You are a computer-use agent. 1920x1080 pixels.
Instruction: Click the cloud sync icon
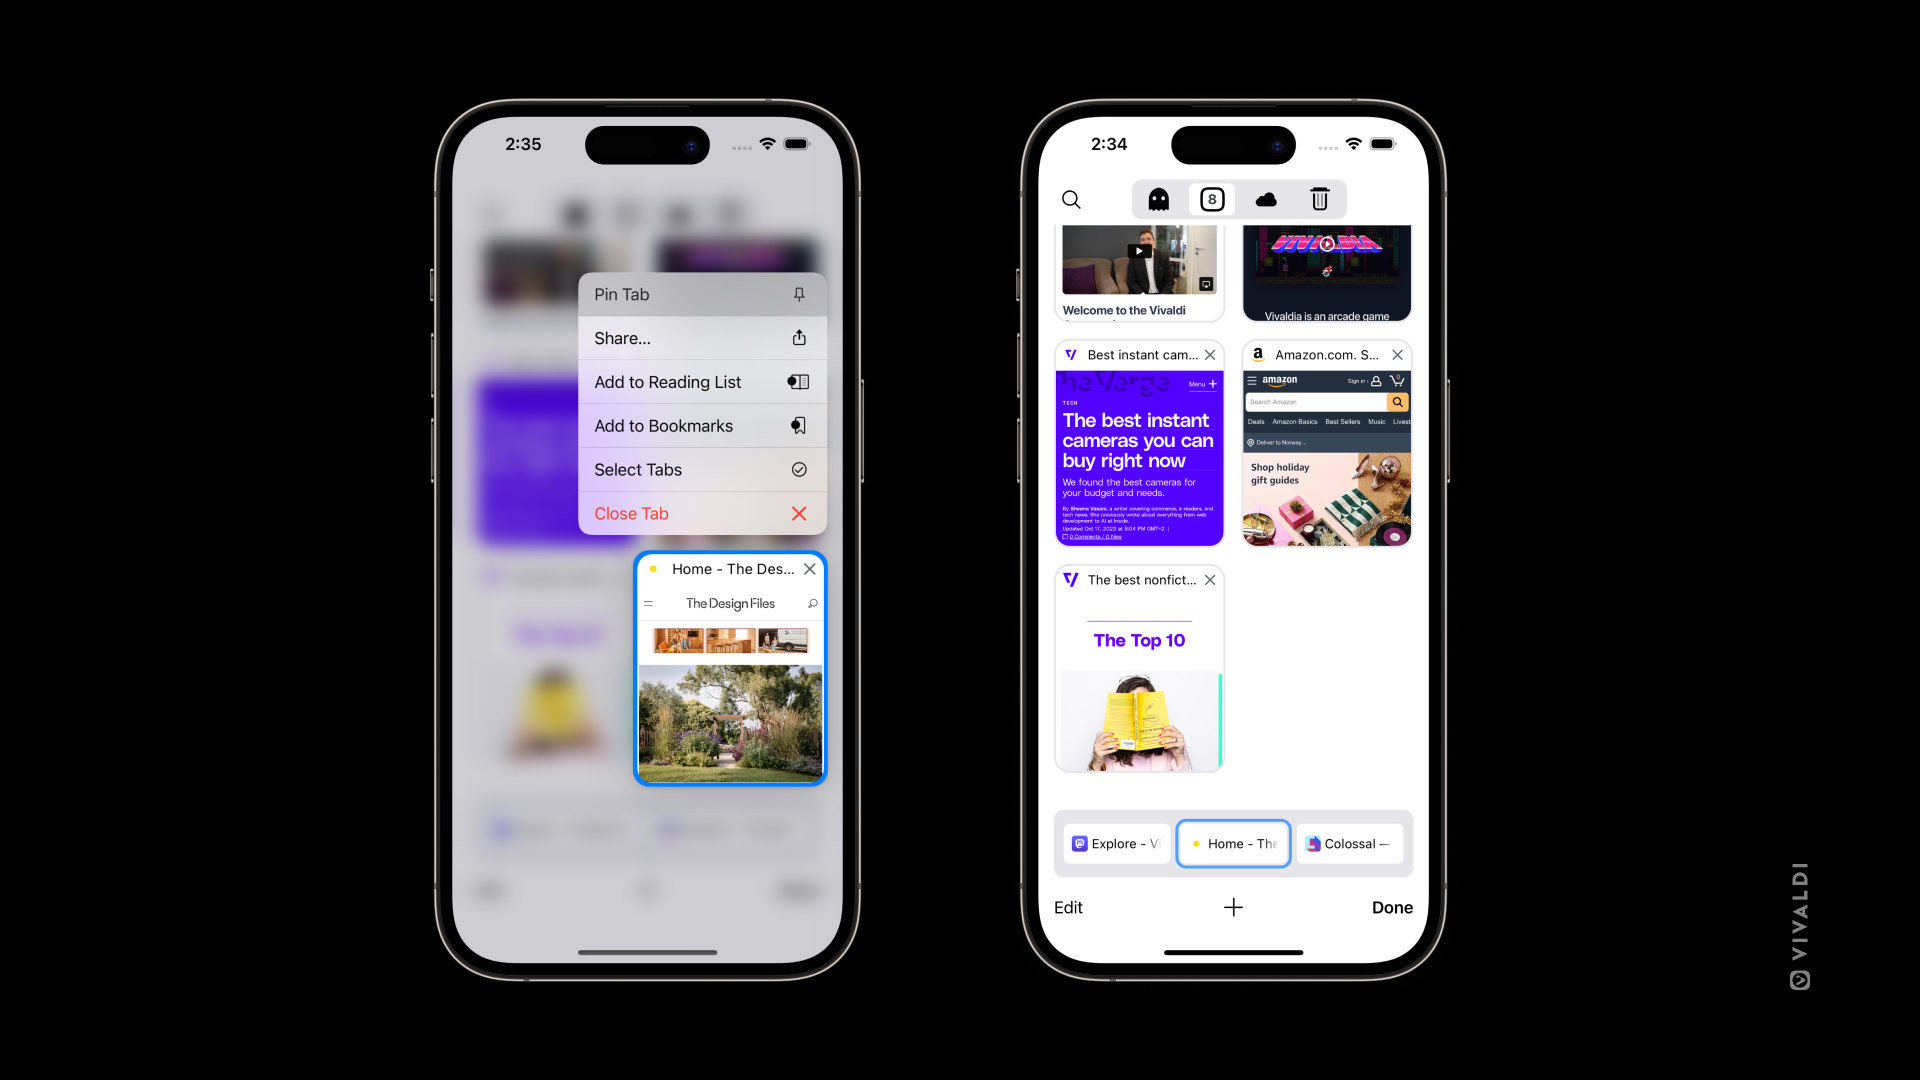[x=1265, y=199]
